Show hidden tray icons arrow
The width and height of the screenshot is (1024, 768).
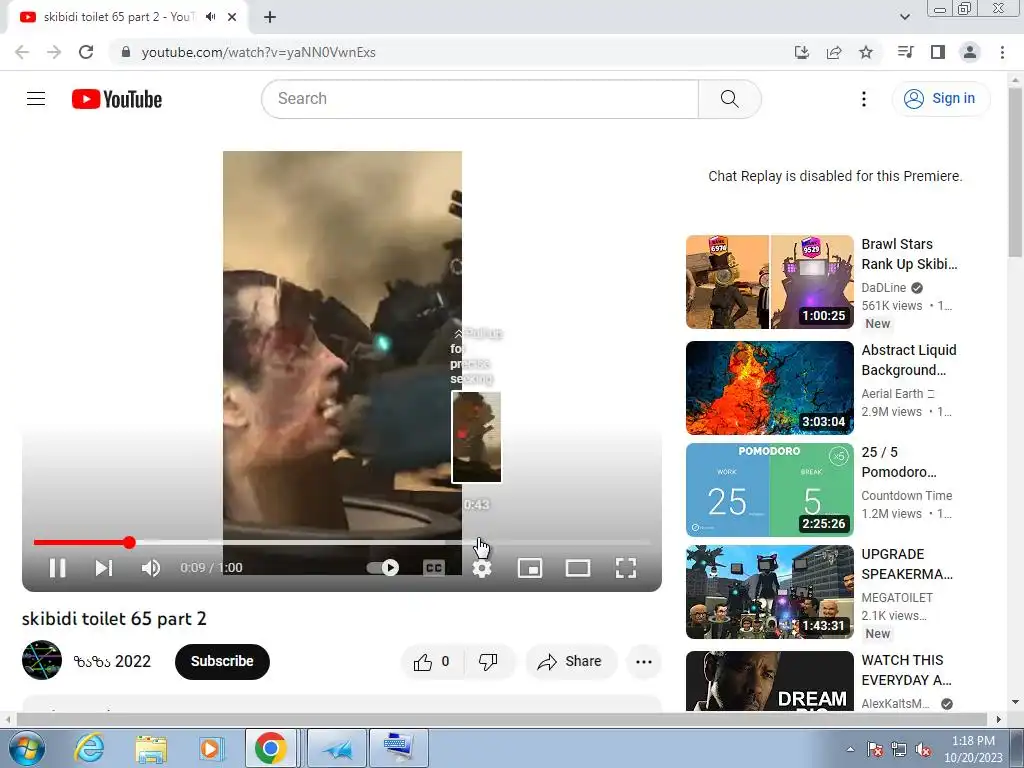pos(850,749)
